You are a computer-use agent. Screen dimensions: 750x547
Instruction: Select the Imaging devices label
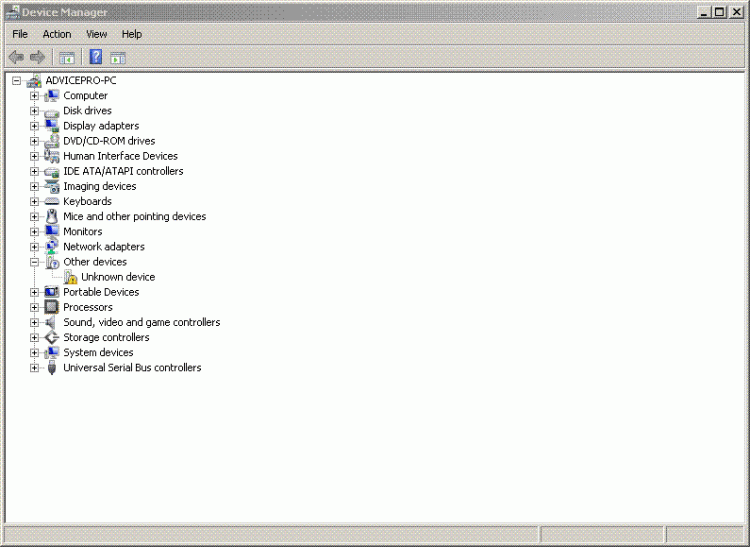(x=99, y=186)
